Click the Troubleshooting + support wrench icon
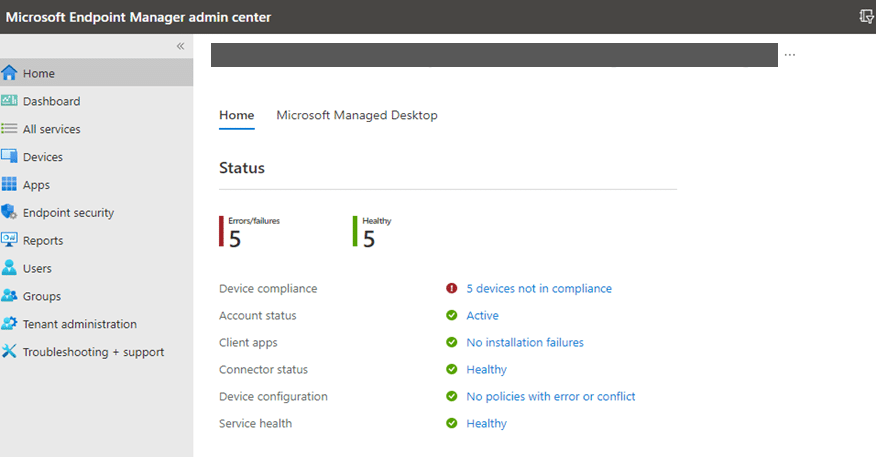876x457 pixels. coord(10,352)
